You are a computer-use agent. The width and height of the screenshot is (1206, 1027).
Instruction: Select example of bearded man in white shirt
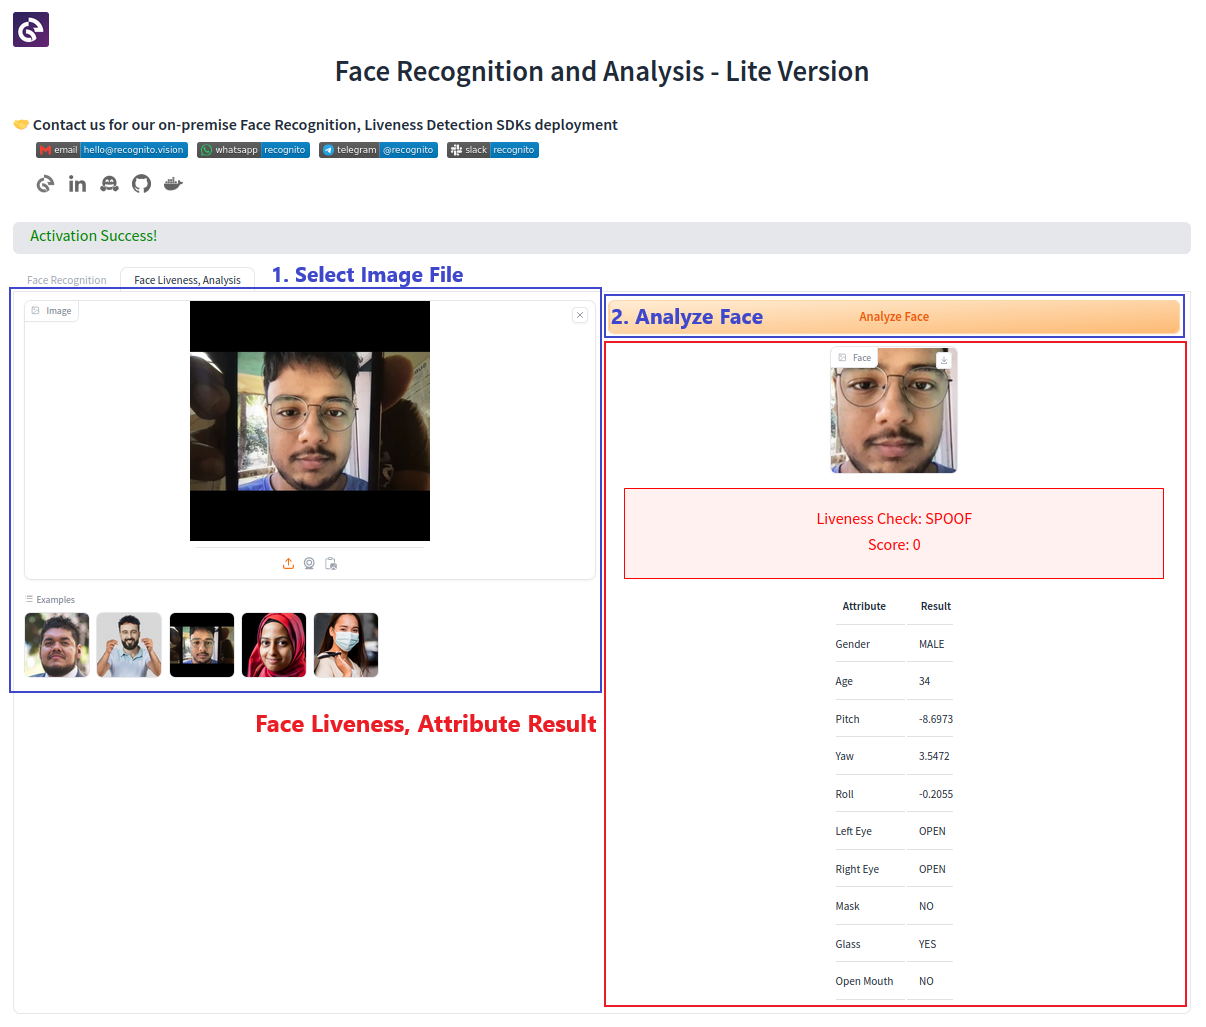[x=129, y=645]
